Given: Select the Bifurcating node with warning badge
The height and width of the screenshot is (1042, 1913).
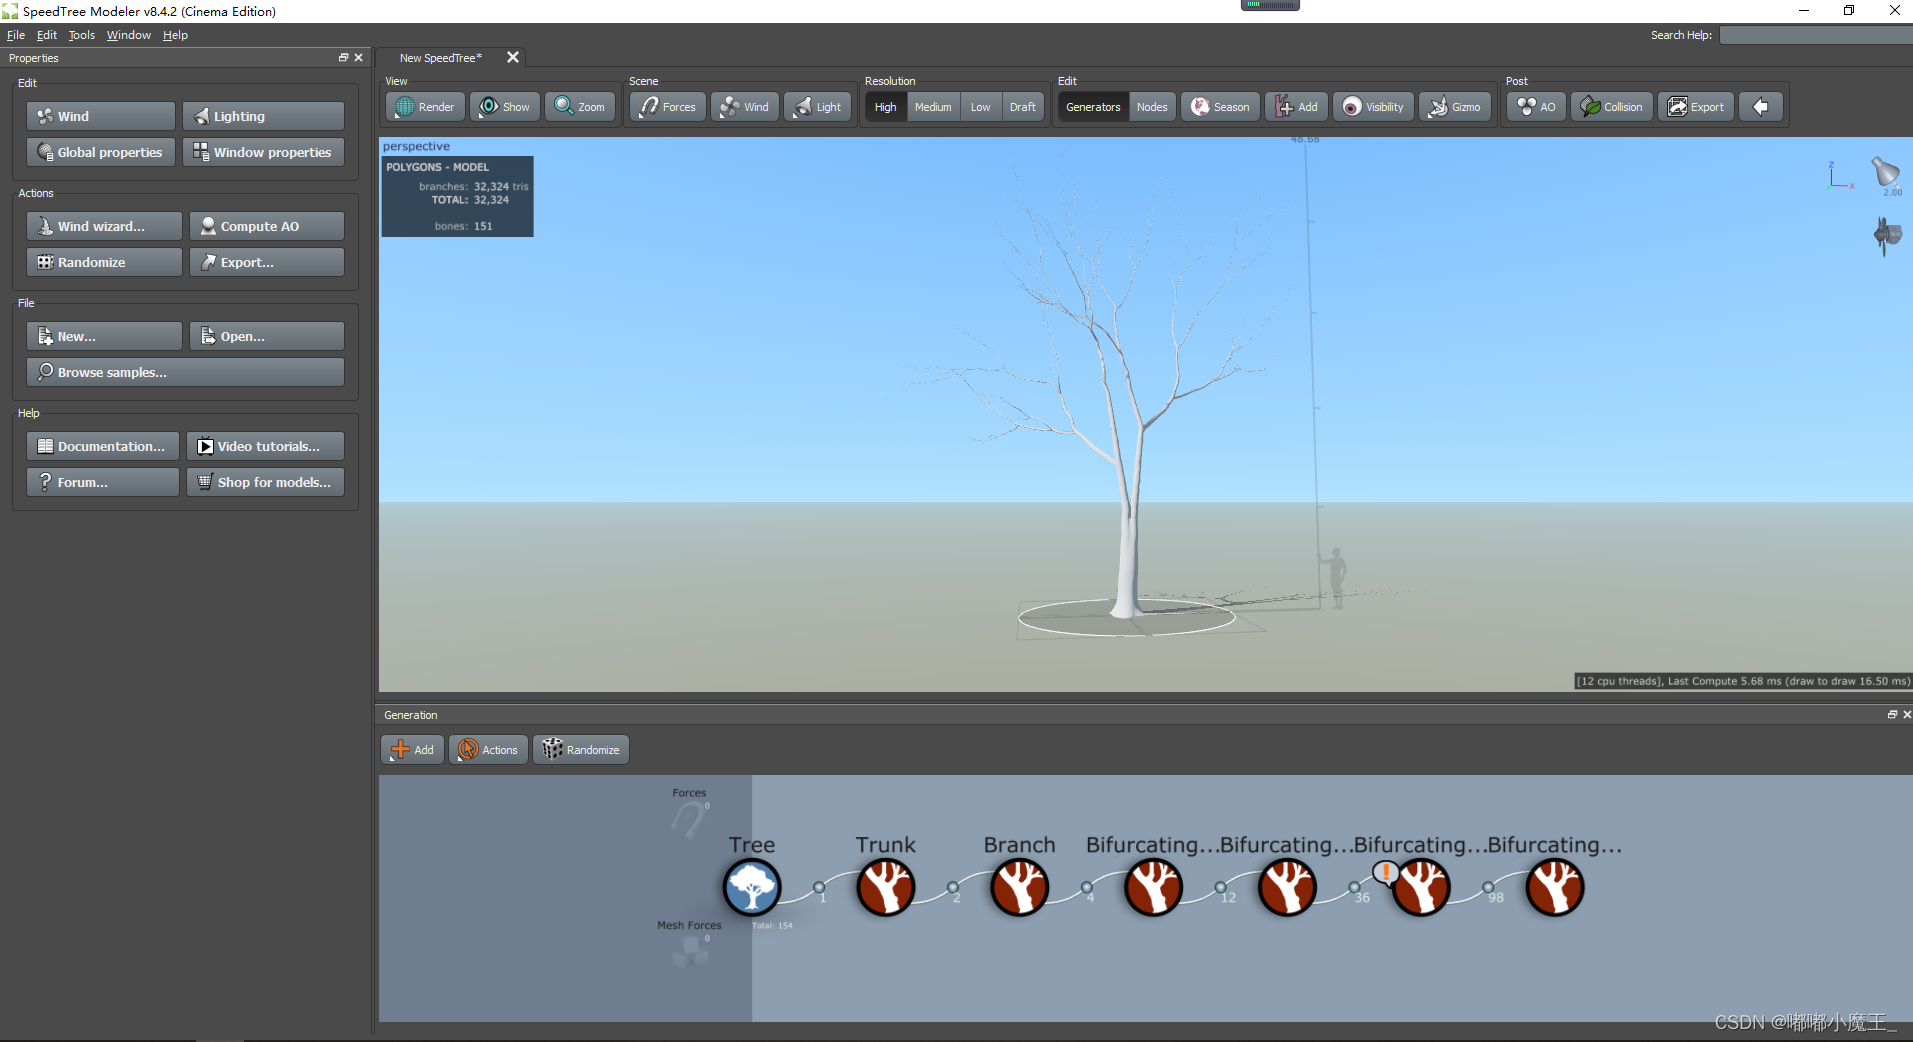Looking at the screenshot, I should click(1422, 887).
